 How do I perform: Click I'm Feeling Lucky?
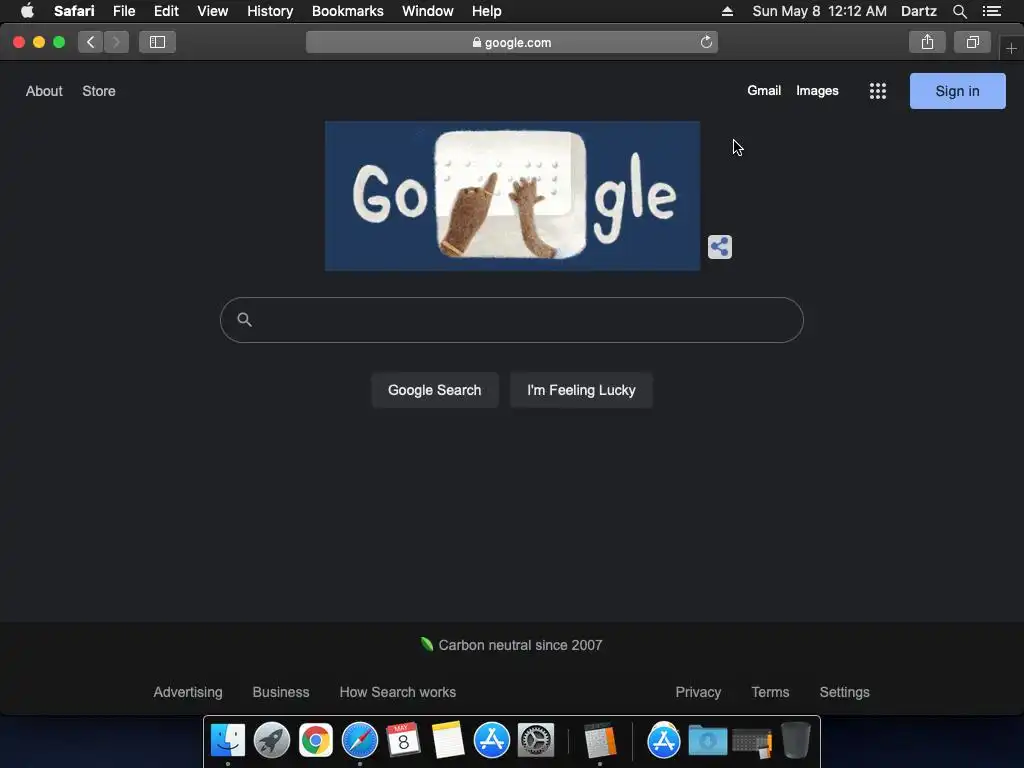click(581, 390)
